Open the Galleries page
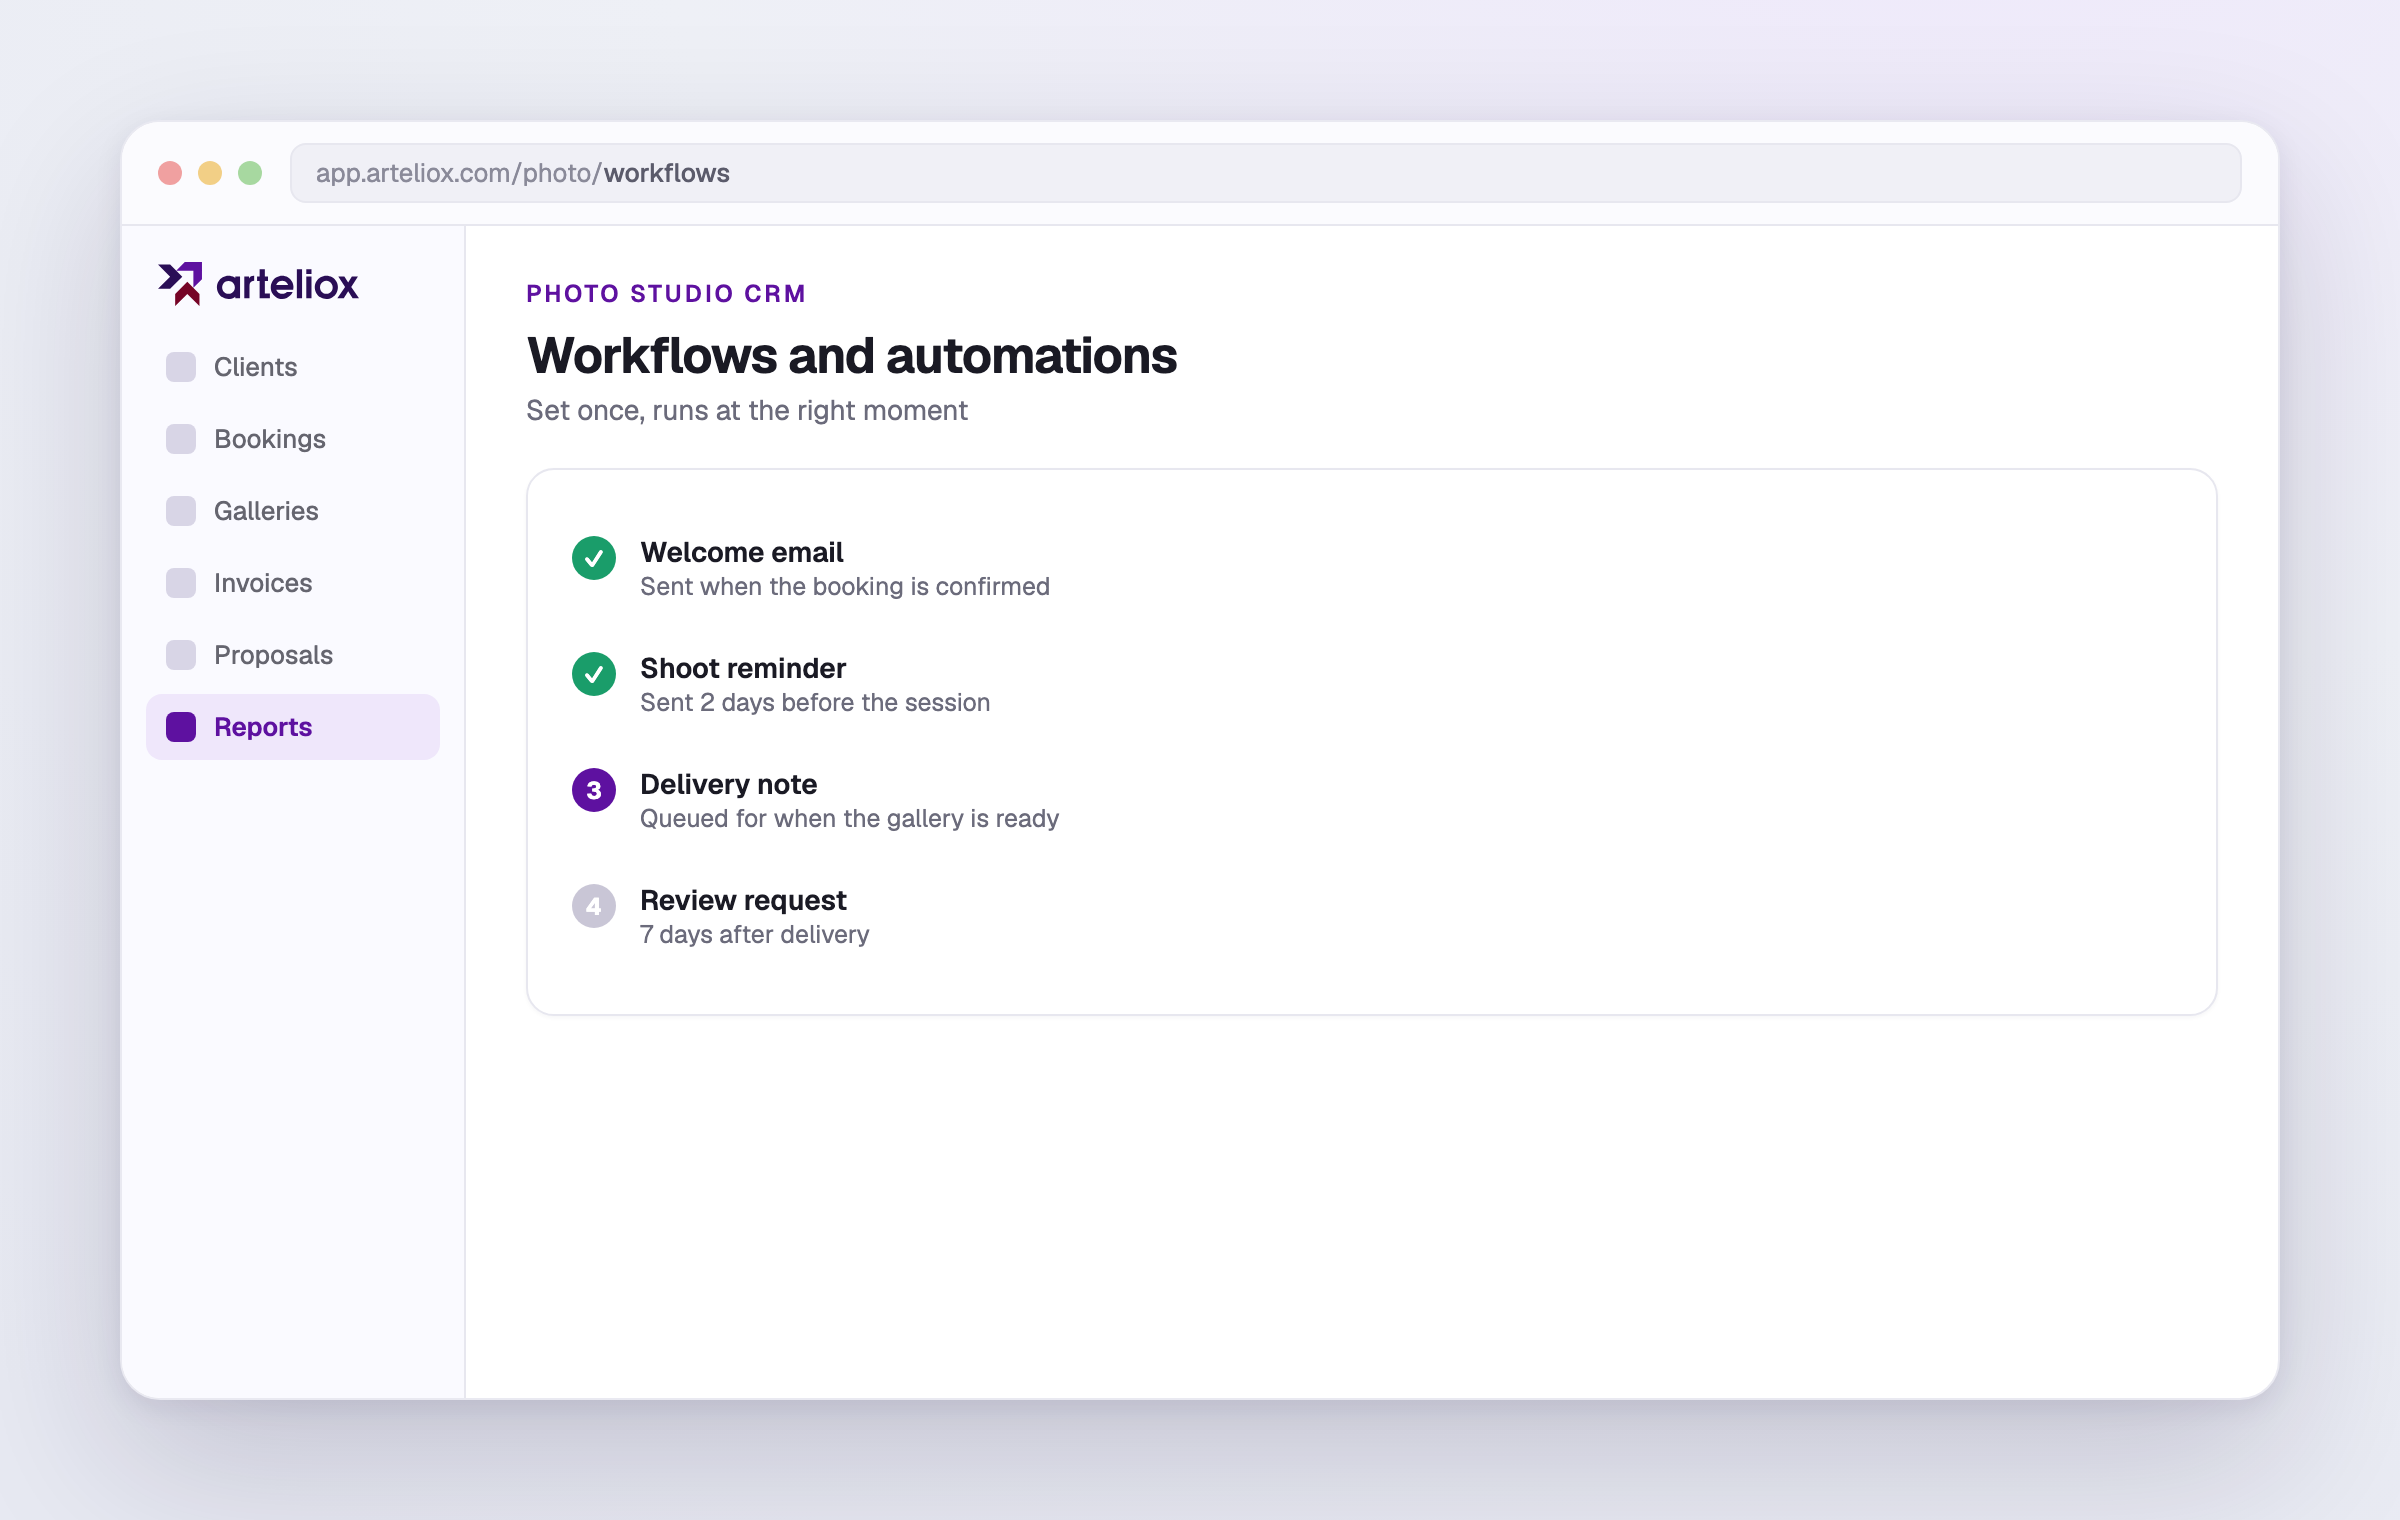2400x1520 pixels. click(x=293, y=511)
